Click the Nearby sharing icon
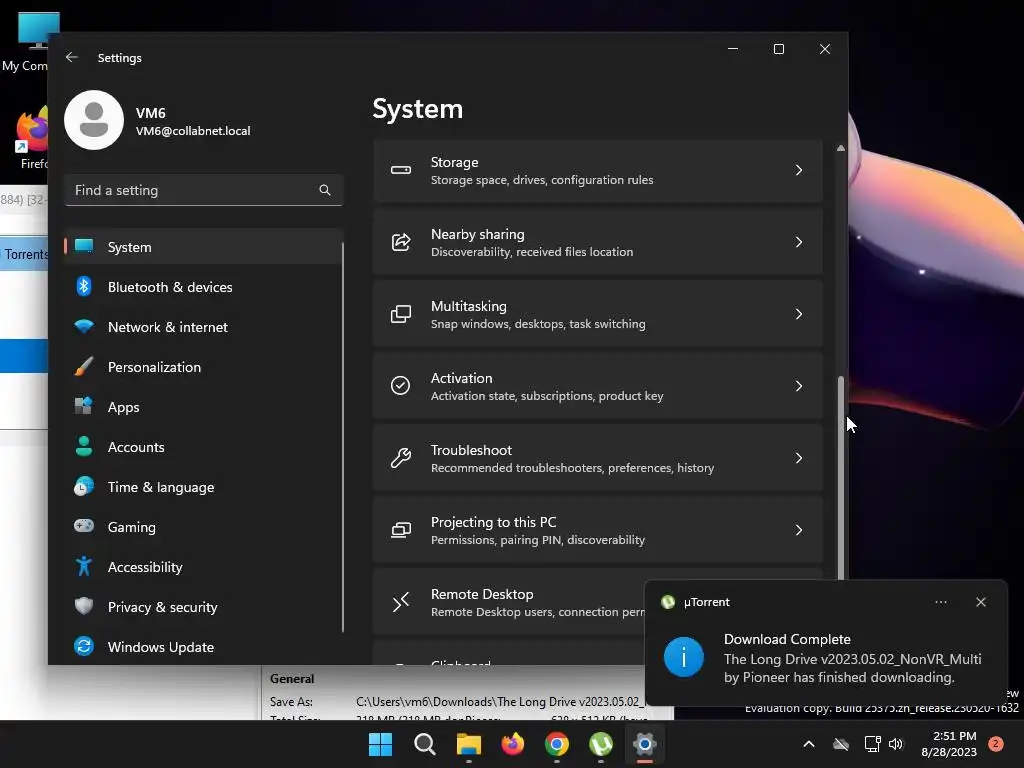 tap(401, 242)
